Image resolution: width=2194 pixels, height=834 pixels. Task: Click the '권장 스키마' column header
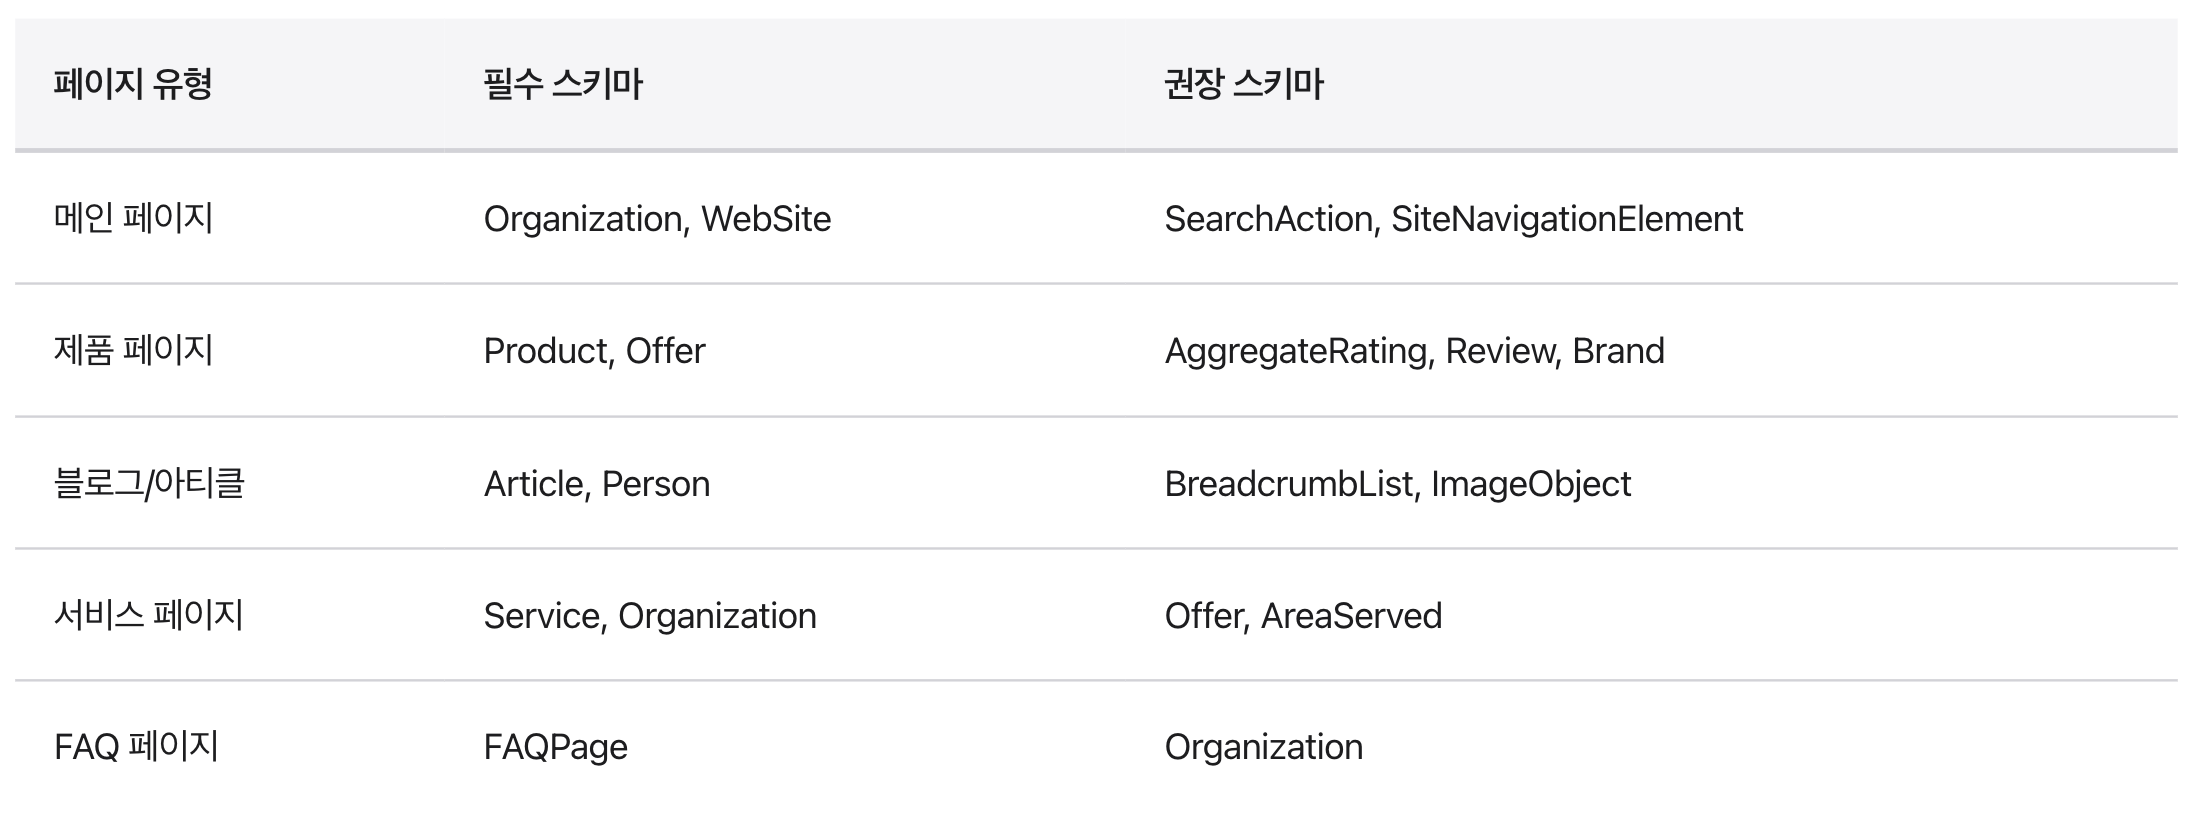coord(1244,84)
